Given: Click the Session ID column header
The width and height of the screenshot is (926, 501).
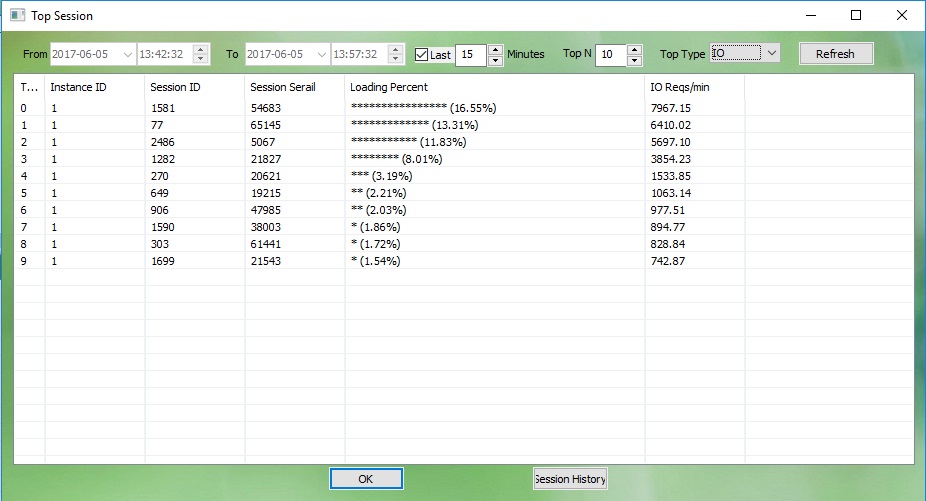Looking at the screenshot, I should (x=194, y=87).
